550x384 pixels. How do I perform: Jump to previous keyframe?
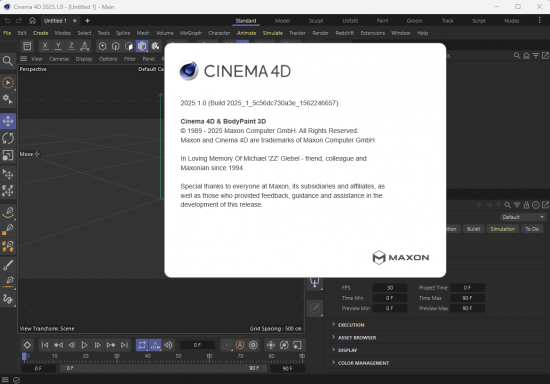(58, 345)
